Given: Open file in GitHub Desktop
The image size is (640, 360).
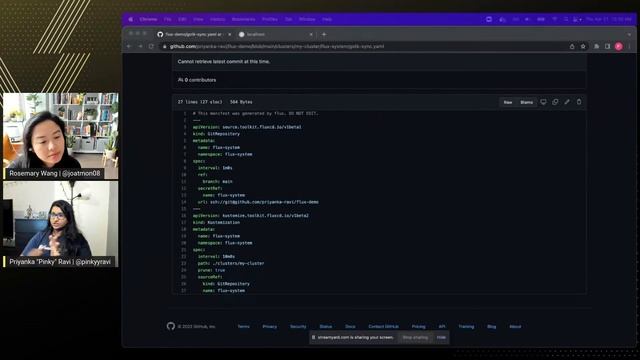Looking at the screenshot, I should point(543,102).
